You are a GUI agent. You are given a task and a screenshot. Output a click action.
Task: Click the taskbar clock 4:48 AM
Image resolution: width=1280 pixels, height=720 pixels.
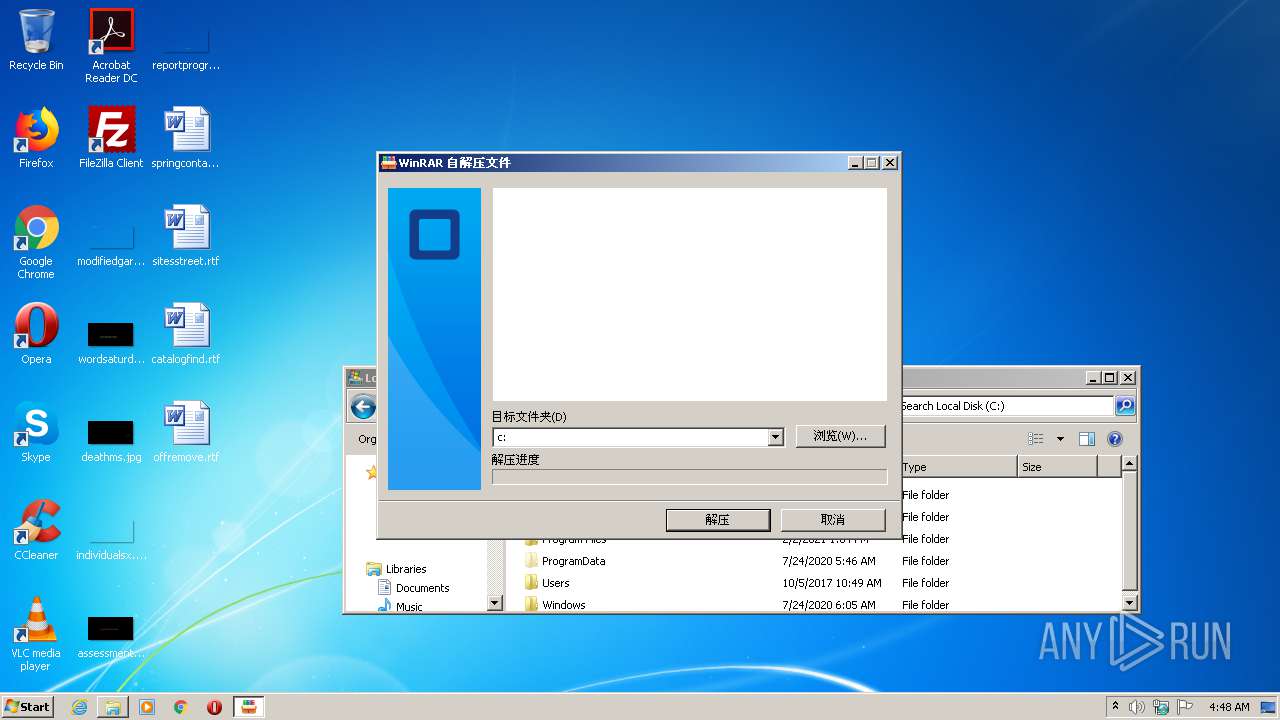pyautogui.click(x=1229, y=707)
